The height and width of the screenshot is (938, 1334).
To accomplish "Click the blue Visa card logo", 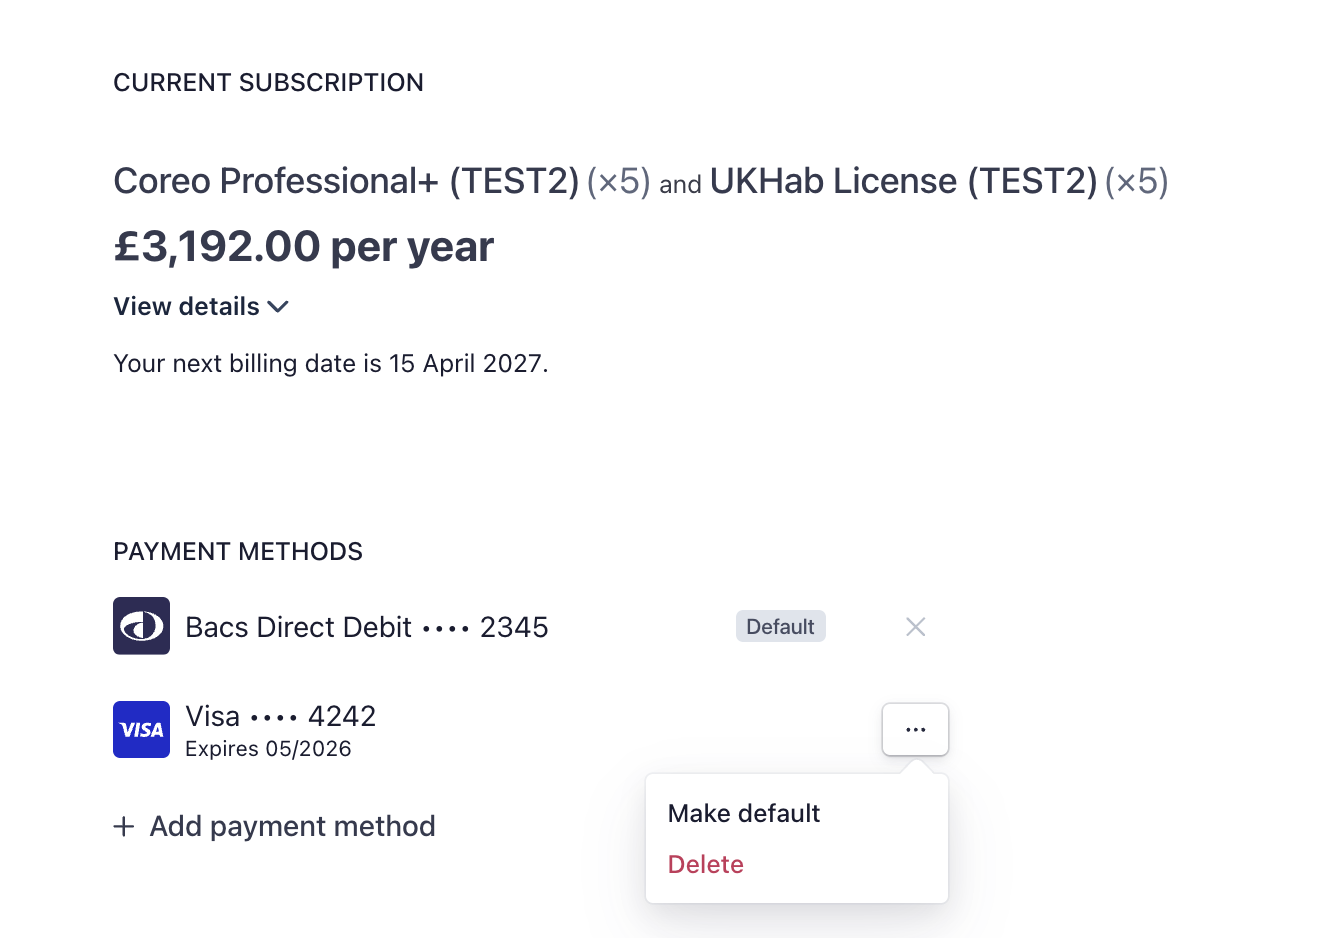I will click(x=141, y=730).
